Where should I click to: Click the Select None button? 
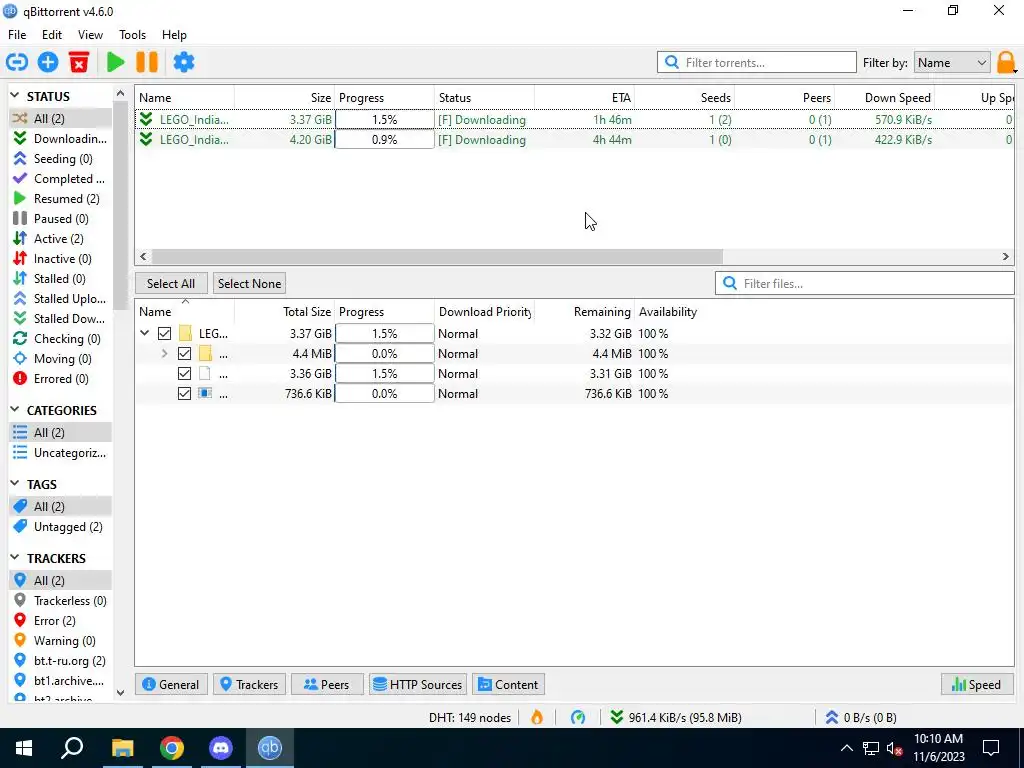coord(249,283)
